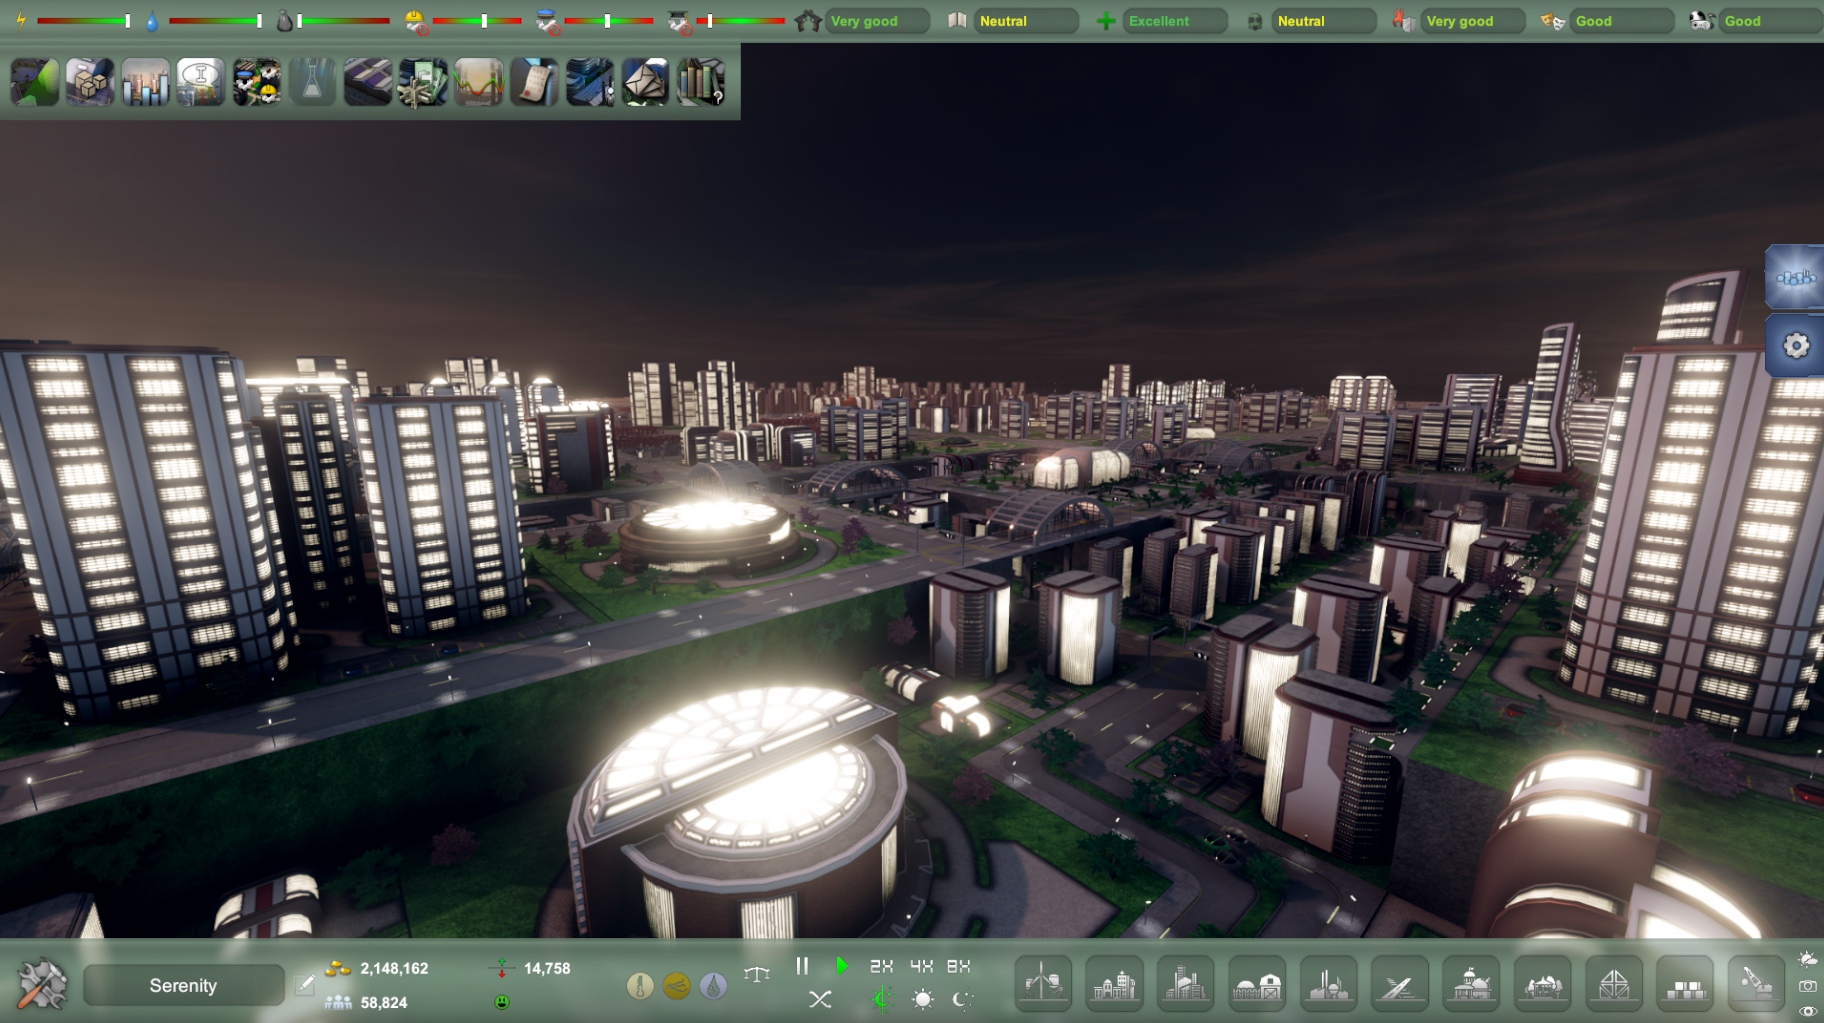Open the workforce hats panel icon
The image size is (1824, 1023).
257,82
